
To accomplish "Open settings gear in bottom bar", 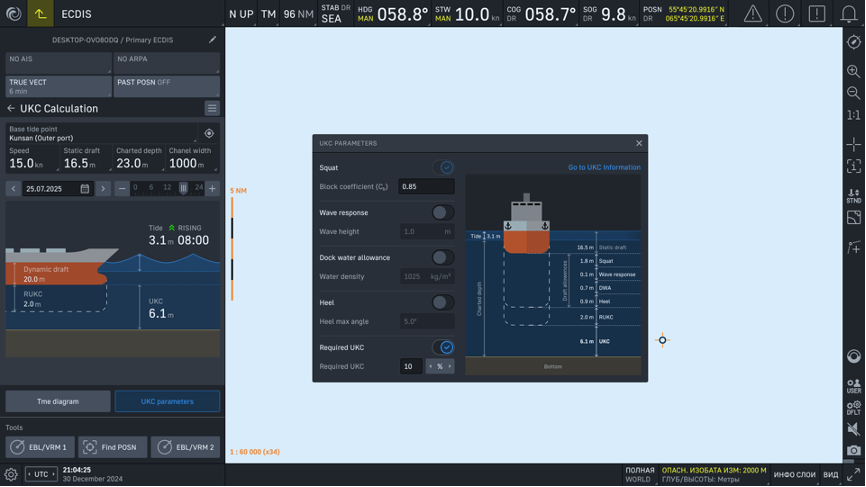I will 10,474.
